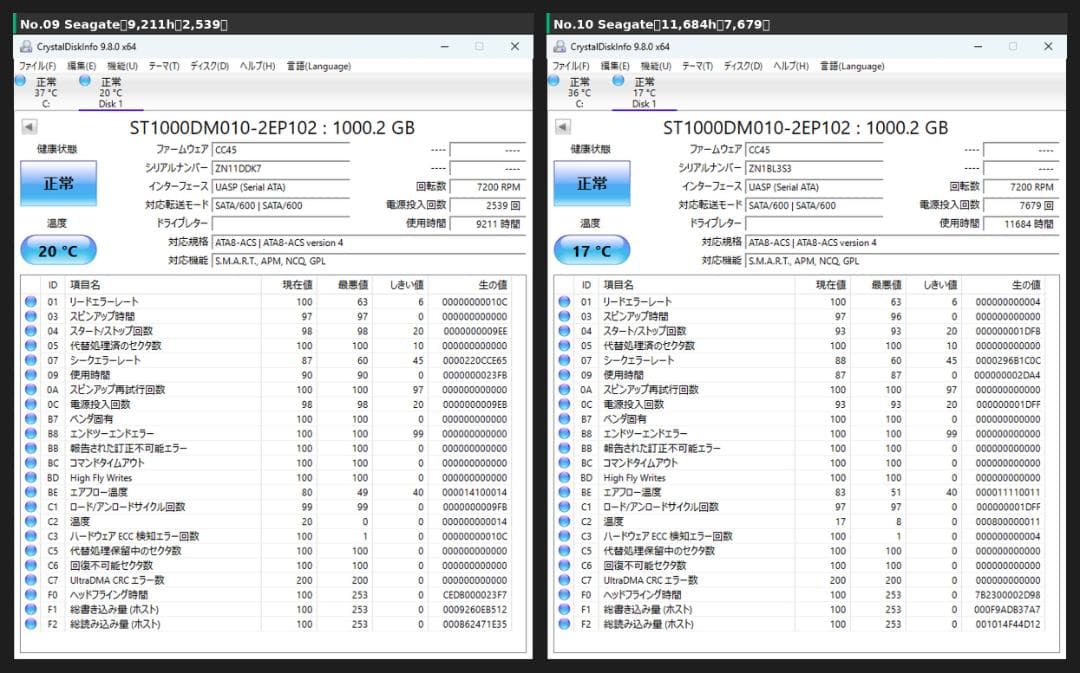Click CrystalDiskInfo app icon in left title bar
The width and height of the screenshot is (1080, 673).
coord(26,47)
